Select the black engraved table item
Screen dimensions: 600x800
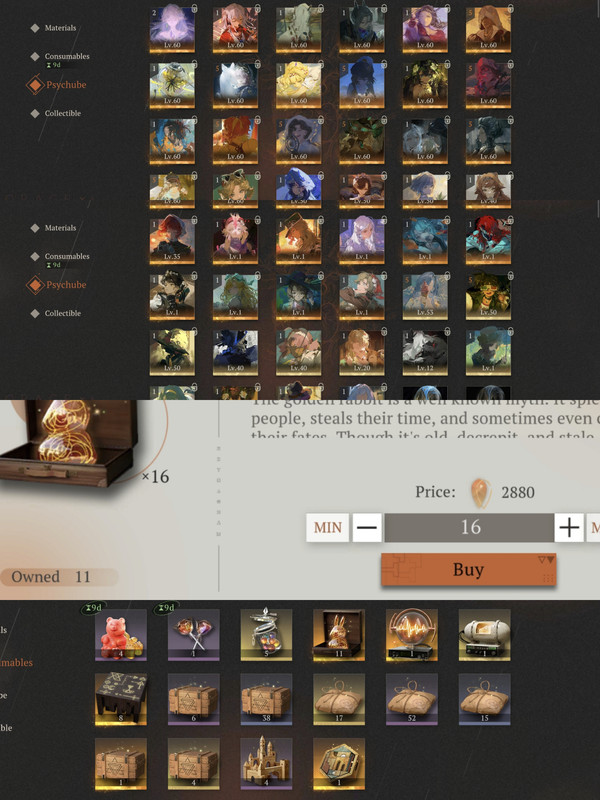click(x=121, y=699)
